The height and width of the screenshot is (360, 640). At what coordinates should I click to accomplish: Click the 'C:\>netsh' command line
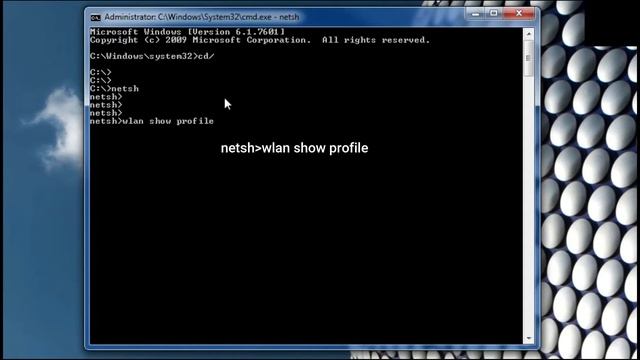click(114, 89)
